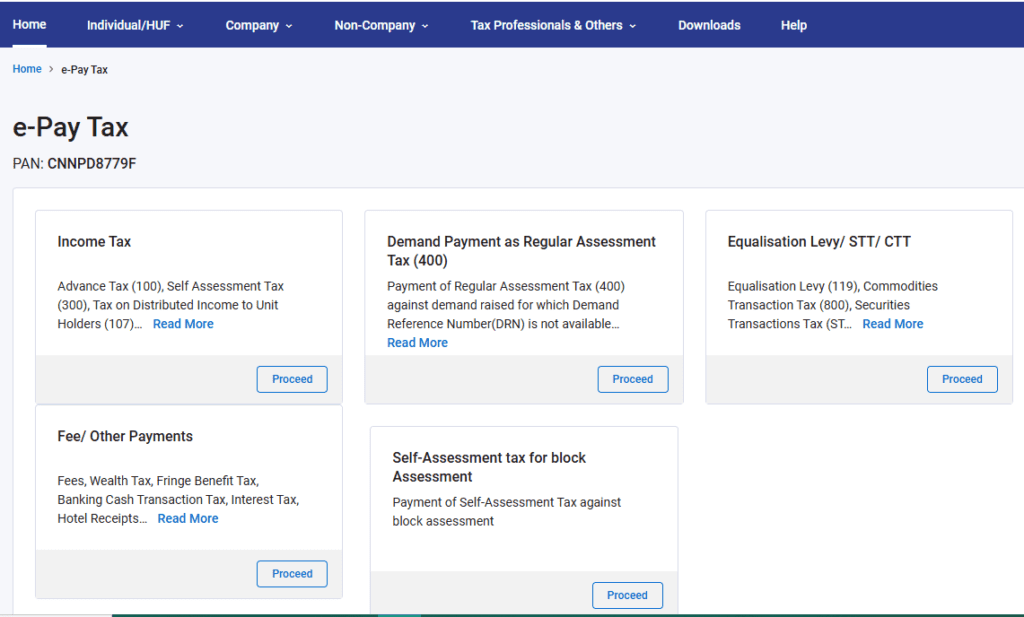Open the Help menu item
The width and height of the screenshot is (1024, 617).
tap(793, 26)
